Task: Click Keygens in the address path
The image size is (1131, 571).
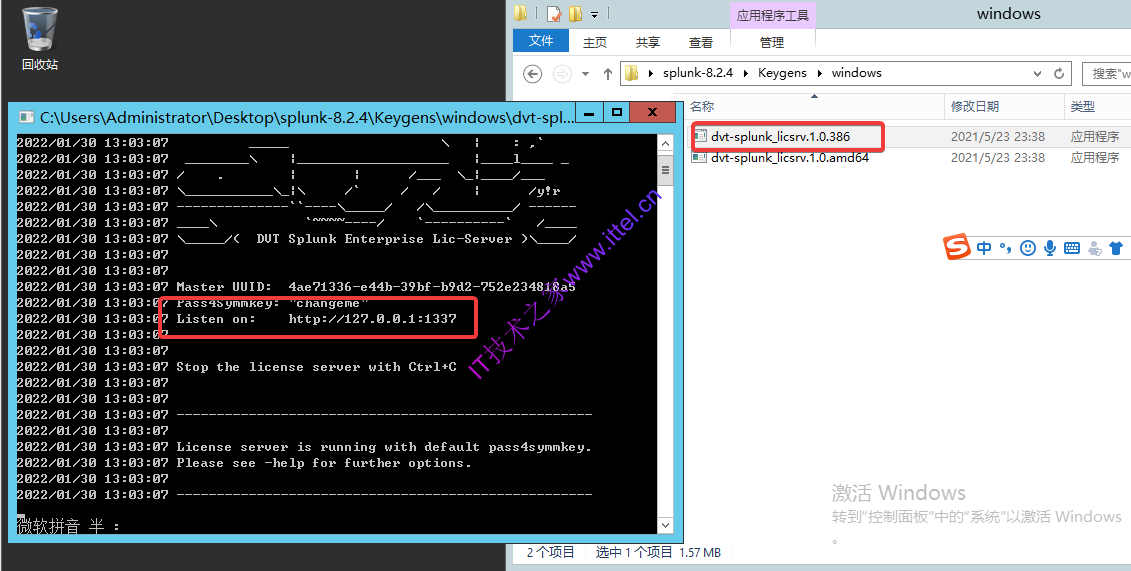Action: point(783,73)
